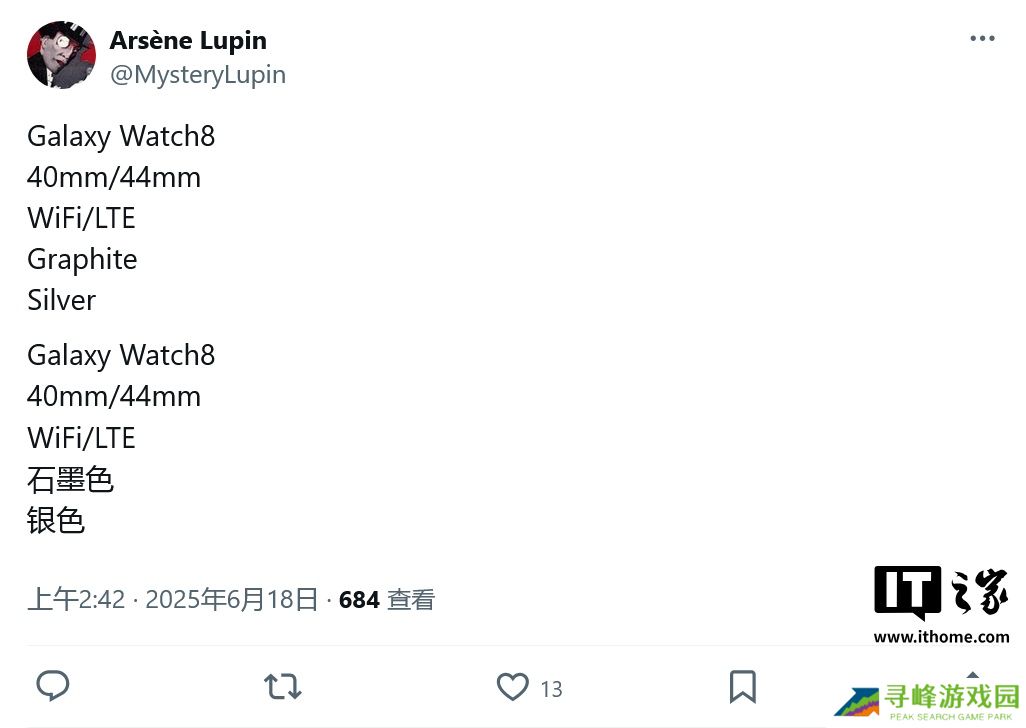Click the share icon beside bookmark
The image size is (1026, 728).
click(972, 677)
